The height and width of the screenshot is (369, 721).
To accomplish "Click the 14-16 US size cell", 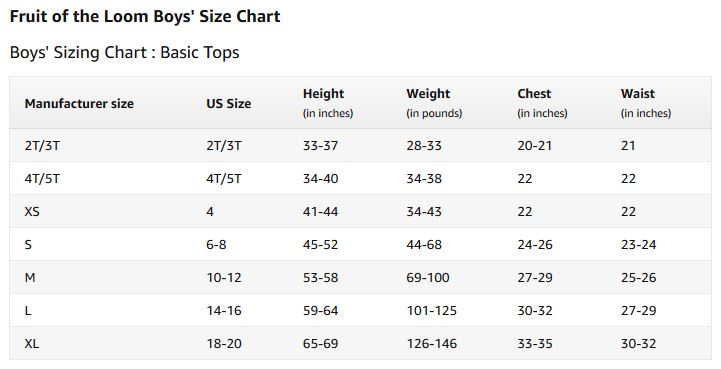I will 224,311.
